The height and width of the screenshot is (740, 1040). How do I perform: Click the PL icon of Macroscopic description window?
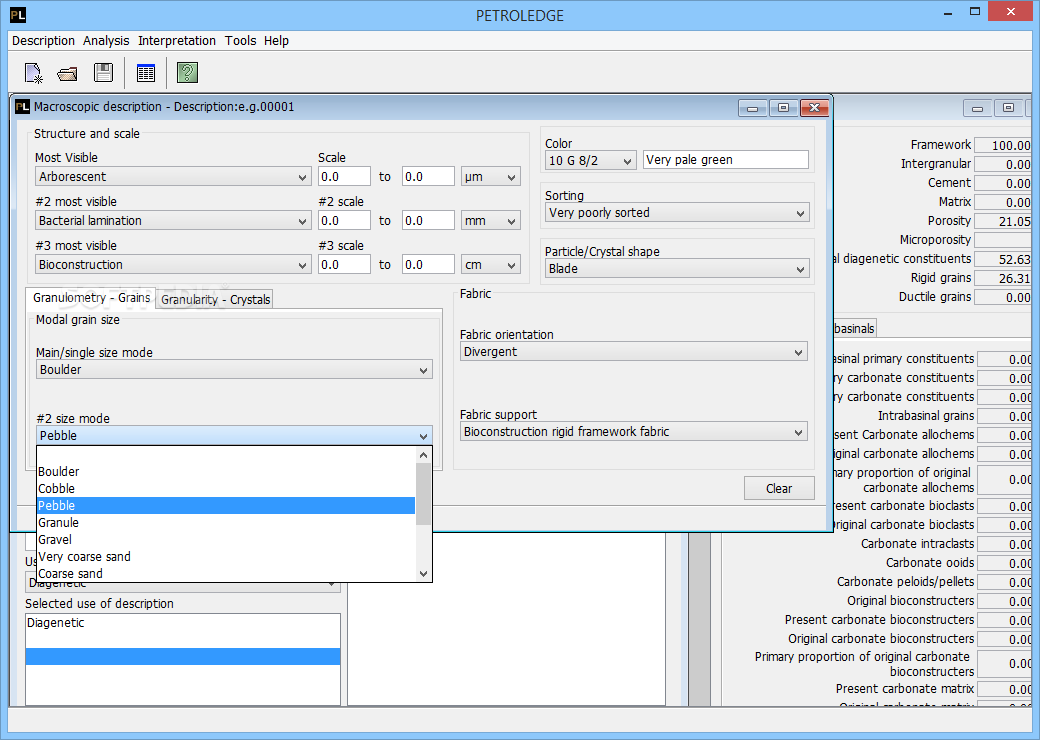23,107
